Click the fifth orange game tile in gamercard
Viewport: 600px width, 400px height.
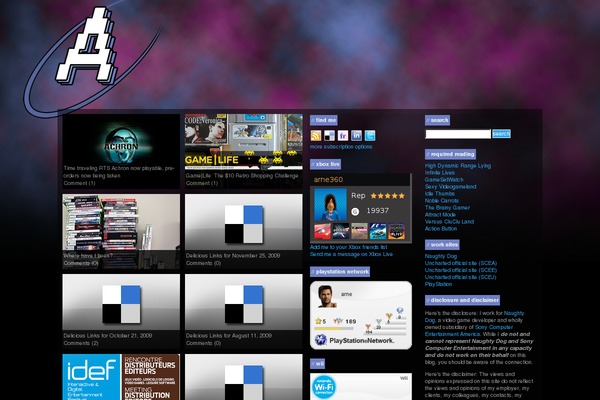(x=396, y=231)
